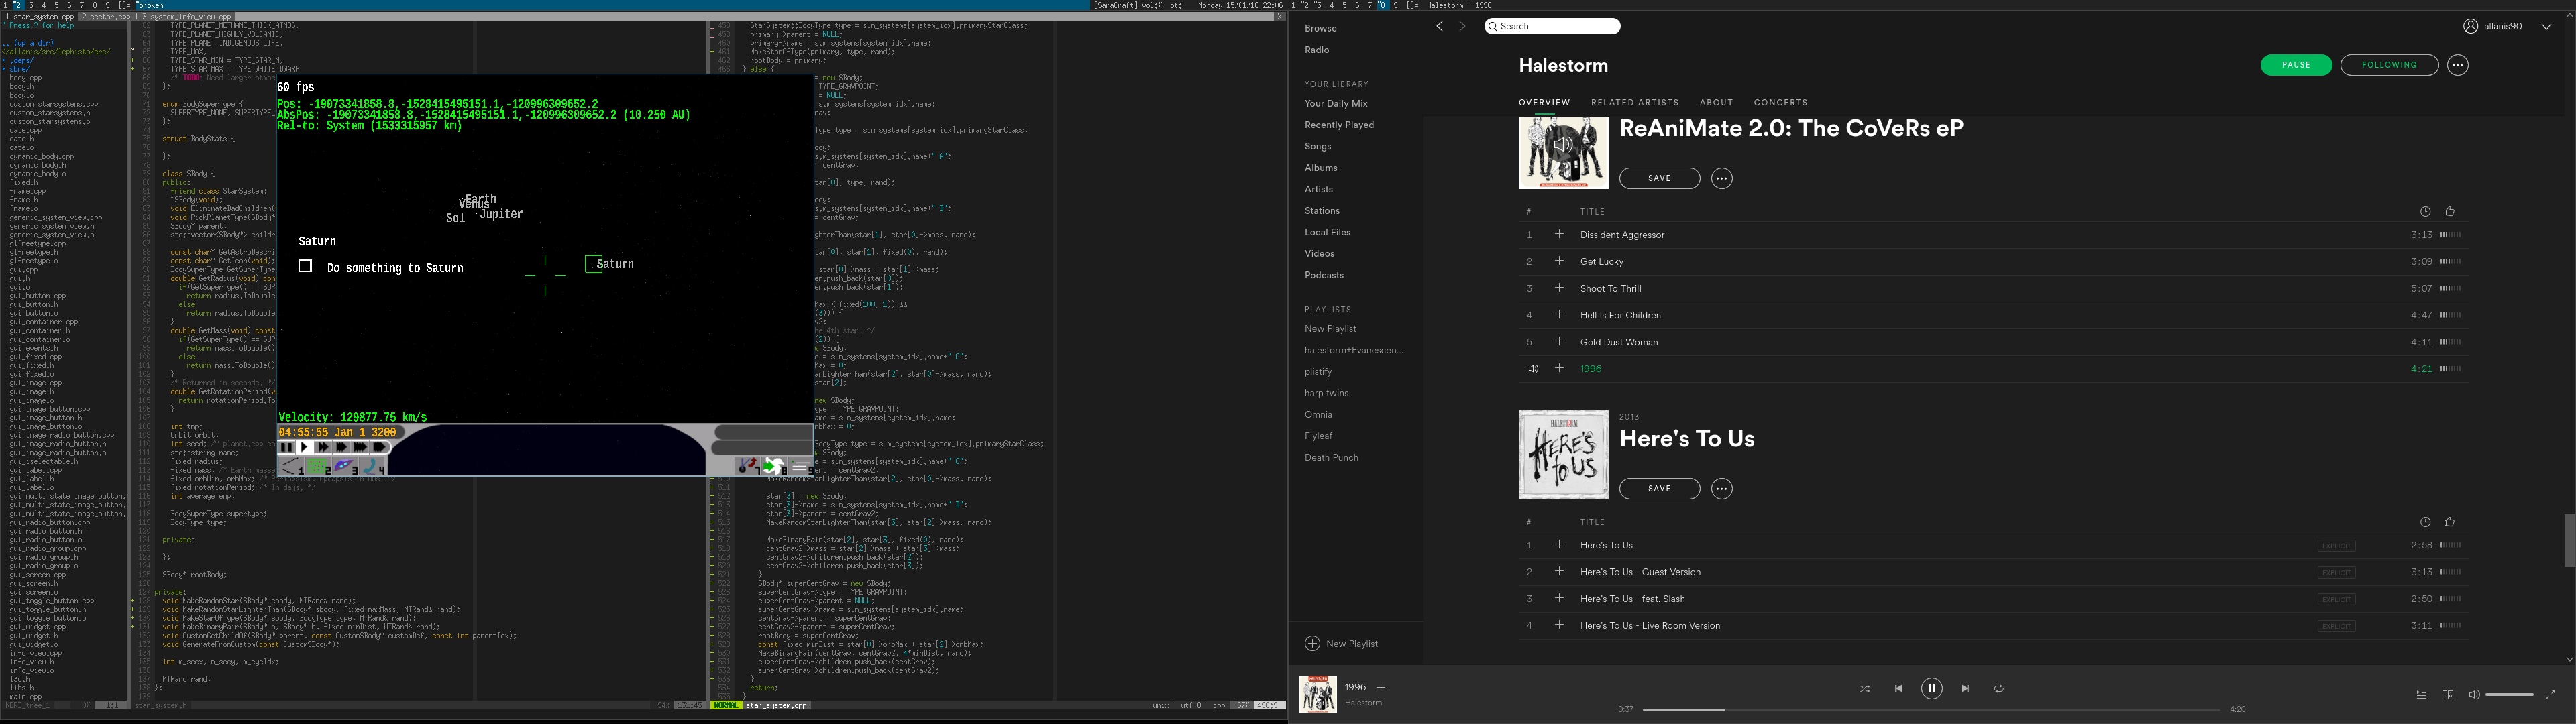
Task: Check 'Do something to Saturn' checkbox
Action: pos(305,266)
